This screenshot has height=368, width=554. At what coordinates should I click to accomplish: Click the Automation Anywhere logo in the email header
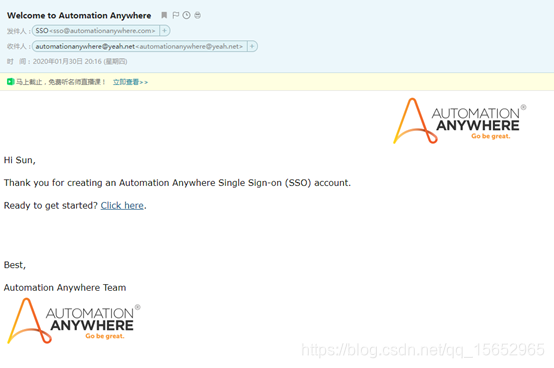459,121
